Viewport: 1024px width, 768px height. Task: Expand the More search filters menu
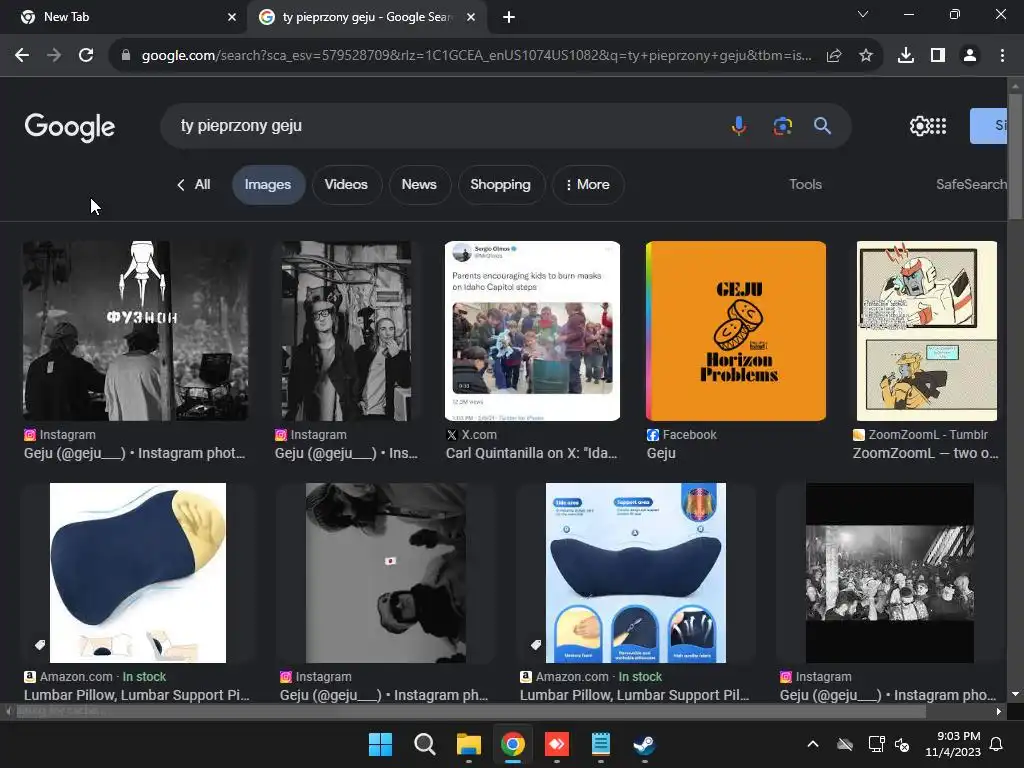[x=588, y=185]
